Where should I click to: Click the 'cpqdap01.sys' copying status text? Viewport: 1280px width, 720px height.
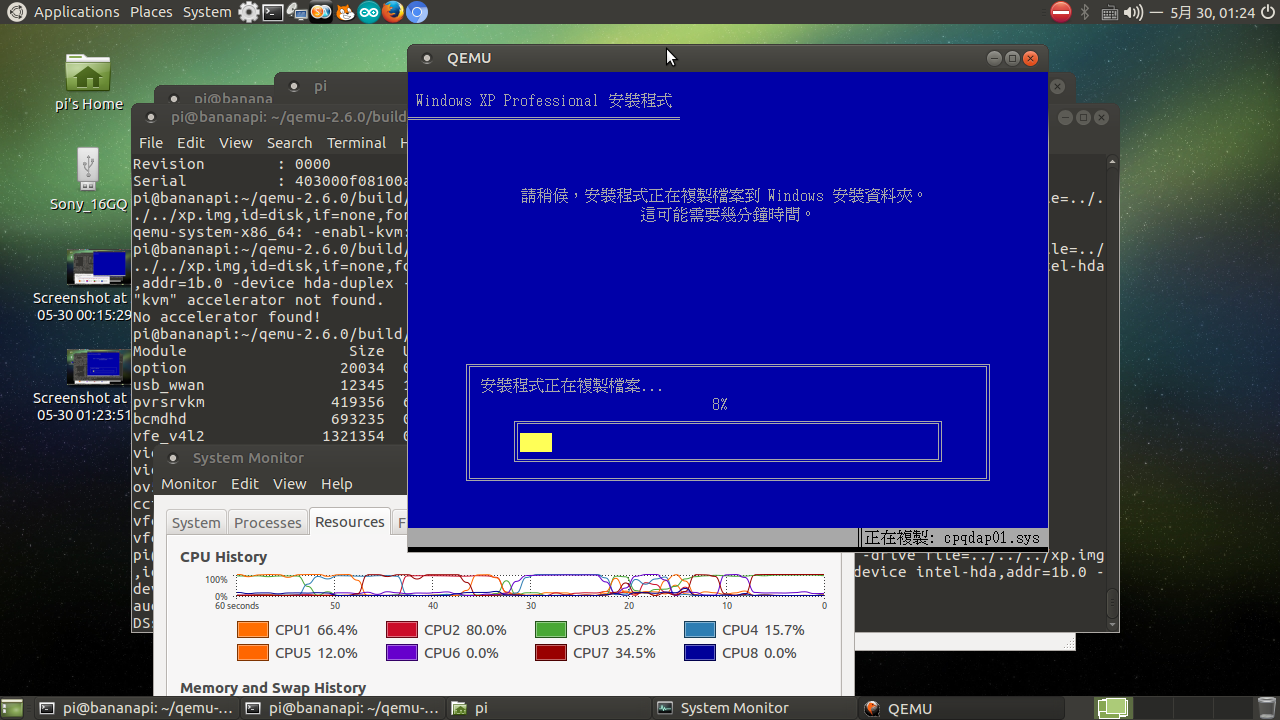click(x=954, y=538)
